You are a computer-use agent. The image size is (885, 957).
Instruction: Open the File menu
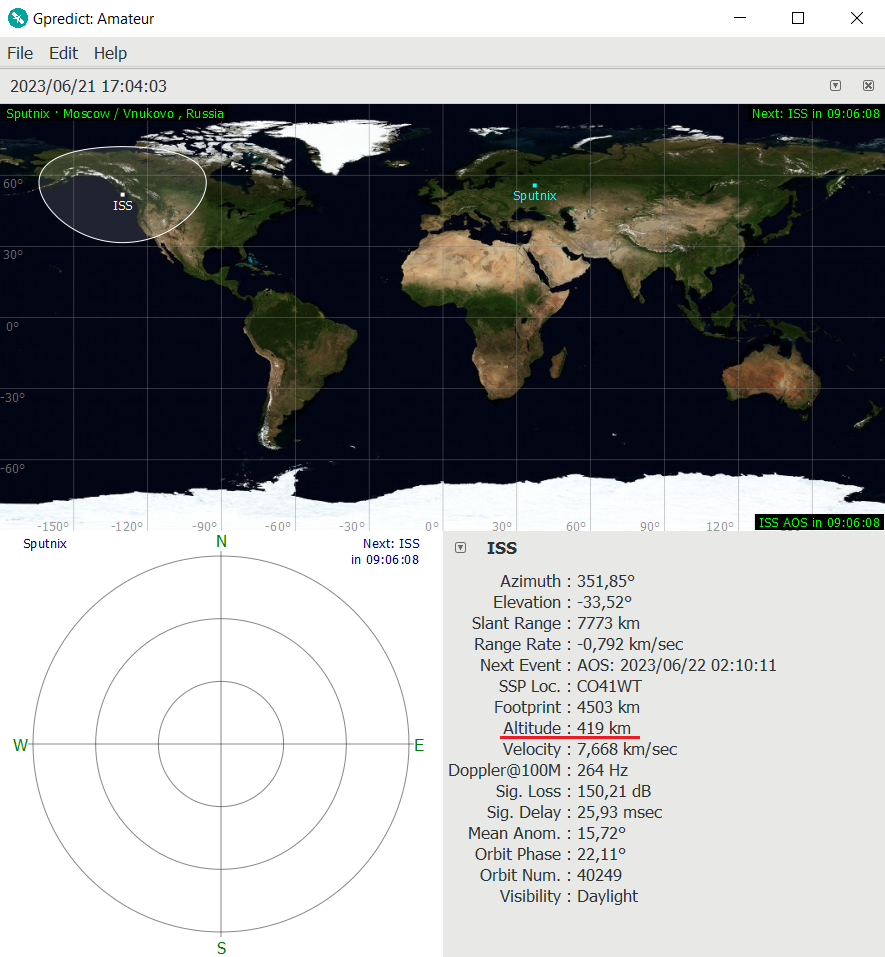19,53
